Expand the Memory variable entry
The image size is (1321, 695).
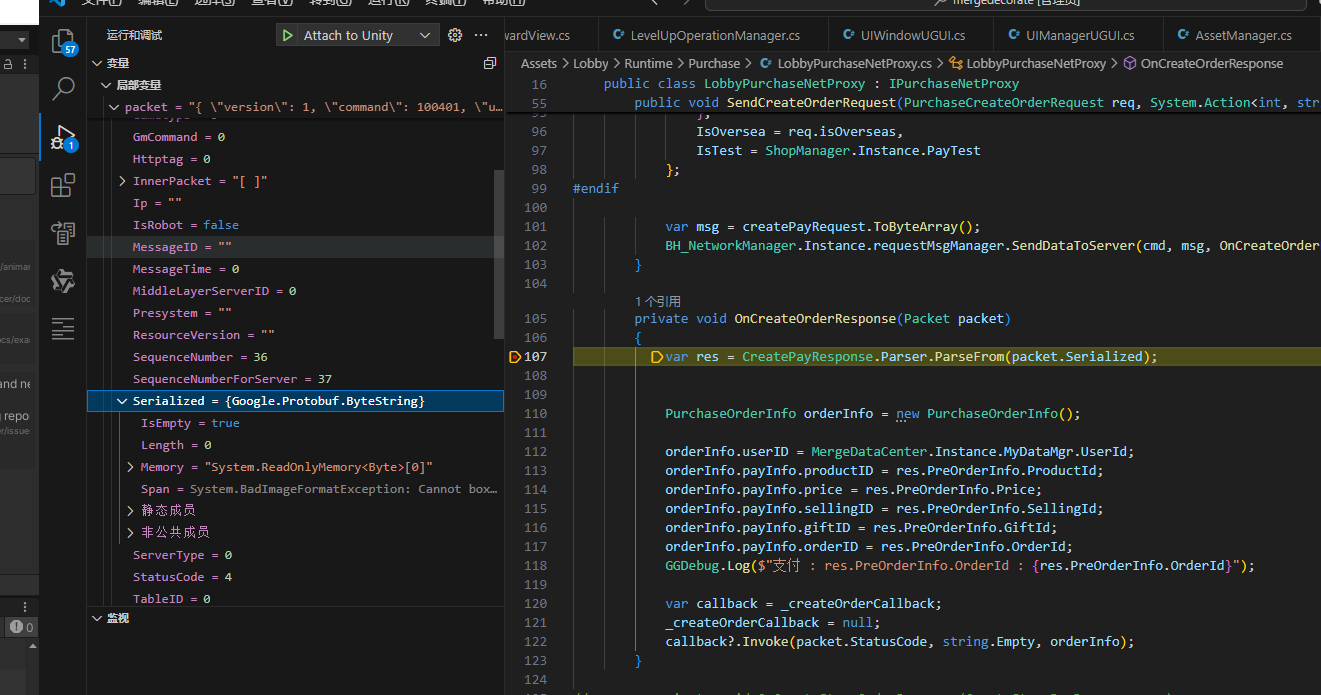point(130,467)
